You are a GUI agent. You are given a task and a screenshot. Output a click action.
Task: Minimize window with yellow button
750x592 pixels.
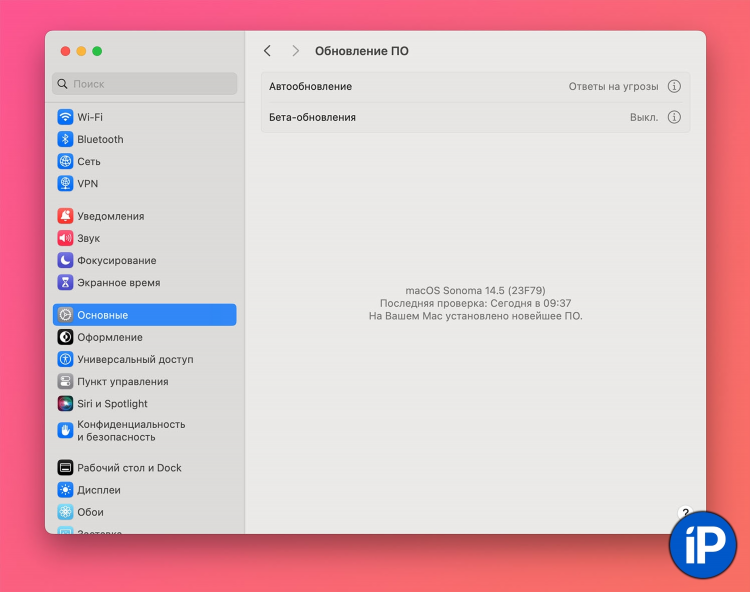click(x=81, y=51)
